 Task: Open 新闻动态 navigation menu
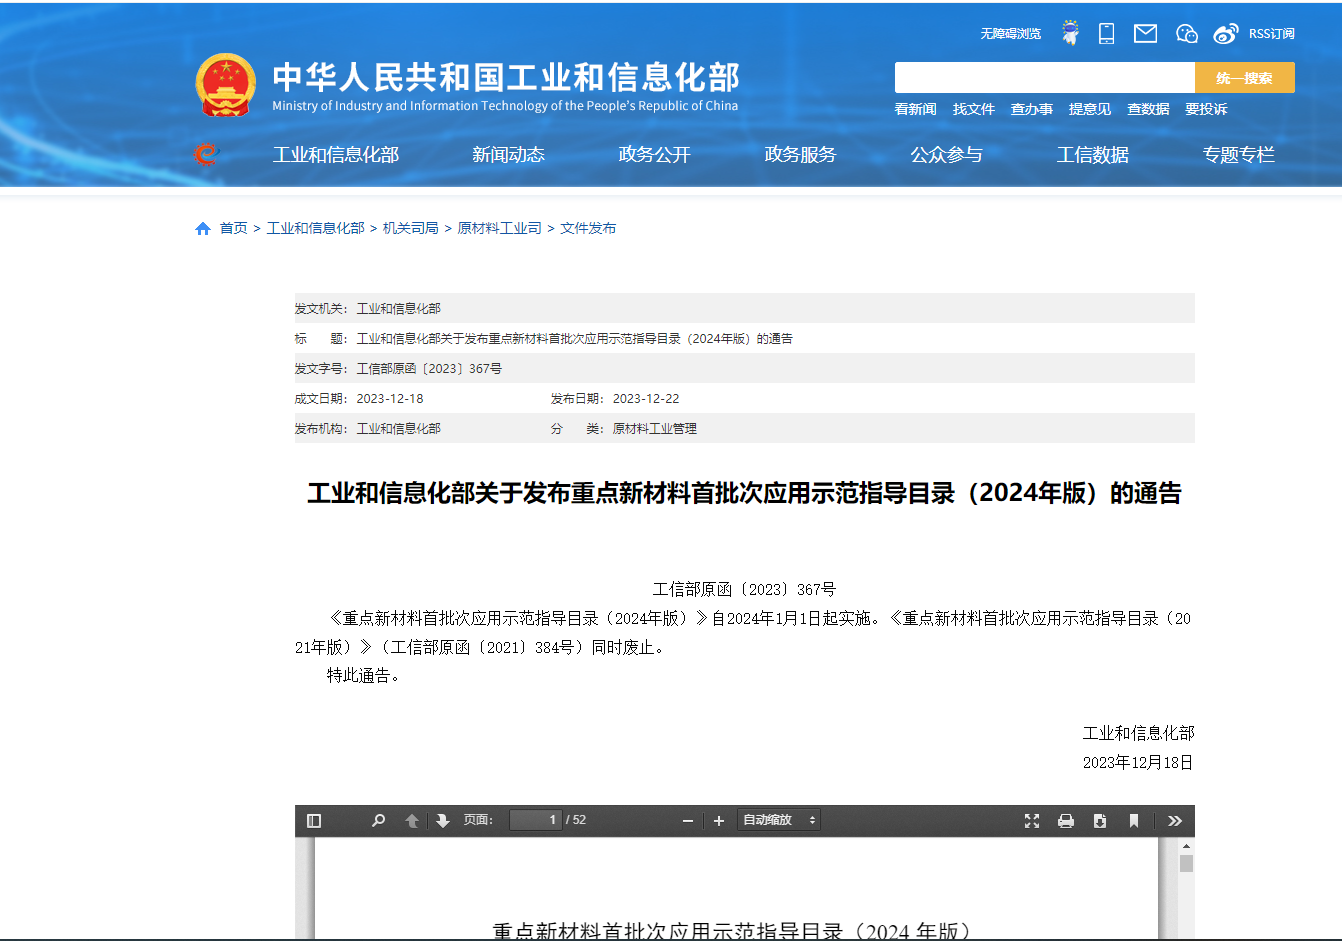click(508, 155)
